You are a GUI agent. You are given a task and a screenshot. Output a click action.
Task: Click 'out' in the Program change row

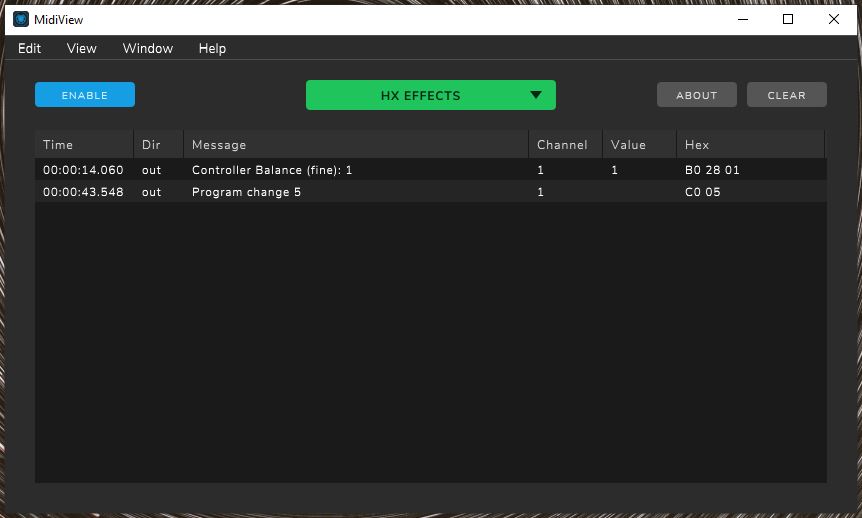pyautogui.click(x=151, y=192)
